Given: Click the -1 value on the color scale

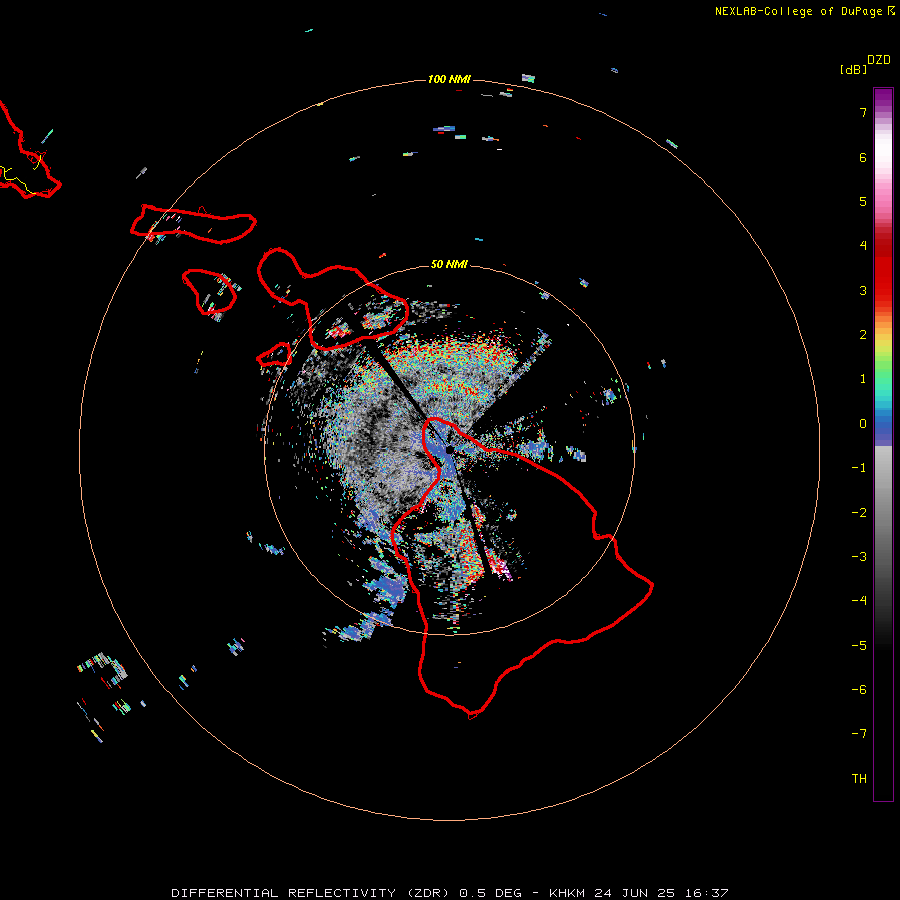Looking at the screenshot, I should point(859,468).
